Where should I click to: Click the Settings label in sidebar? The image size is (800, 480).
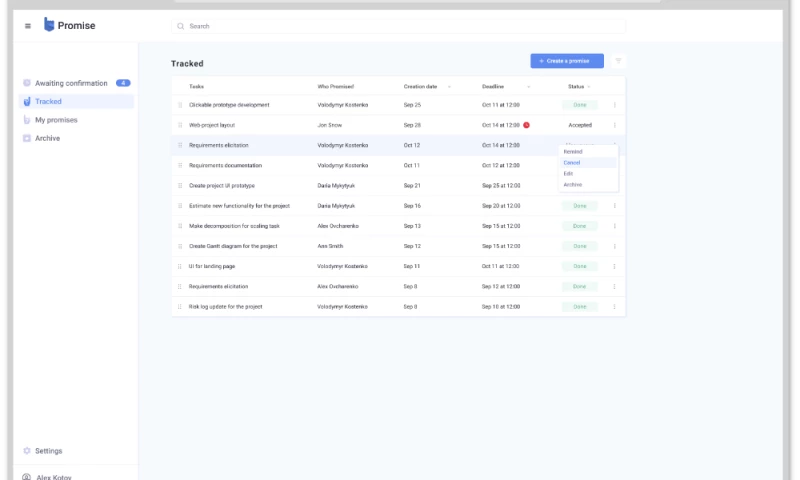48,451
